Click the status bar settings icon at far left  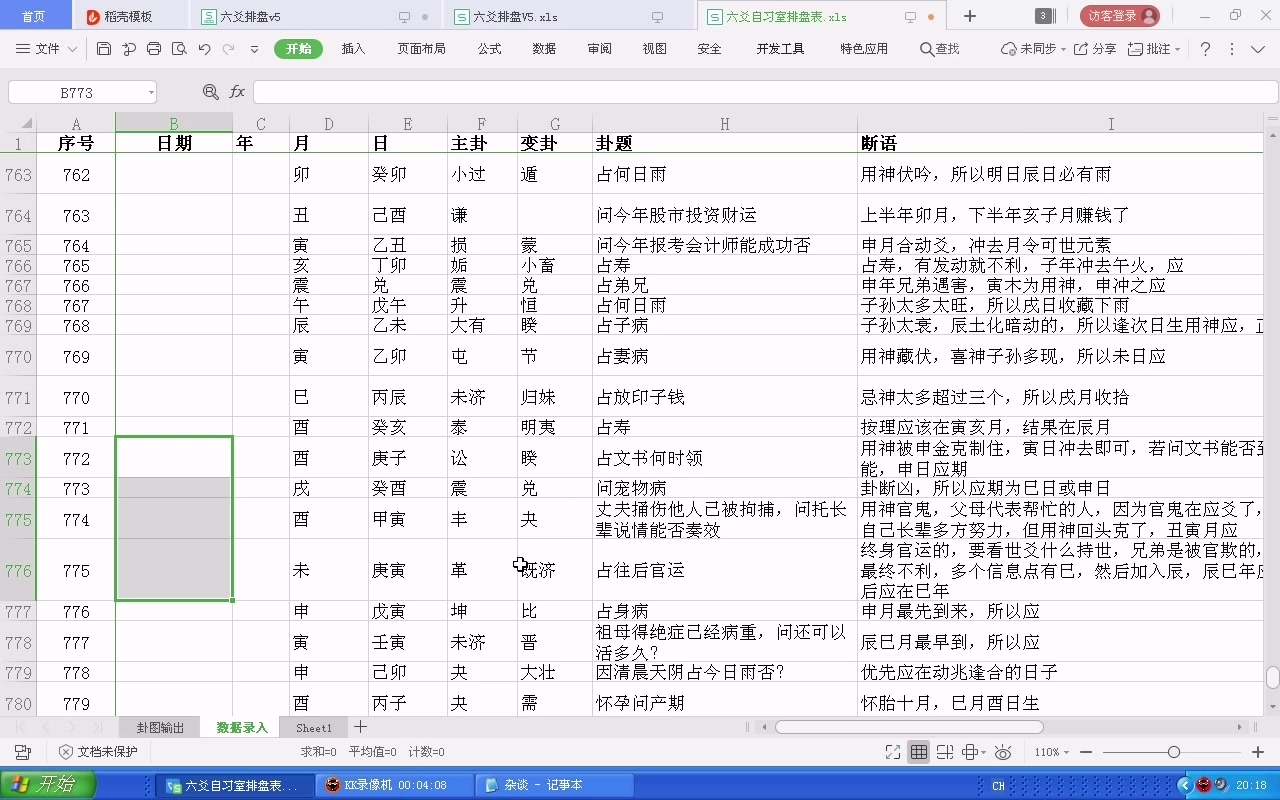(22, 752)
